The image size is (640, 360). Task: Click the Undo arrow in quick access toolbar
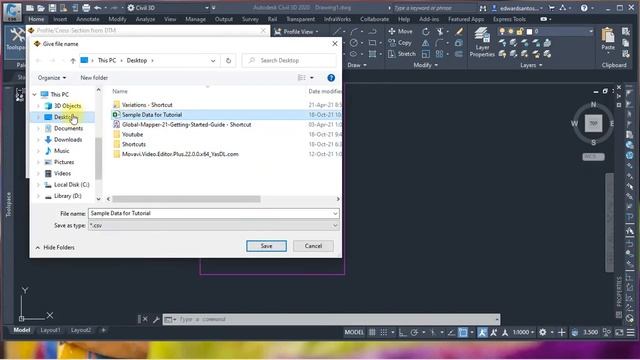(97, 8)
